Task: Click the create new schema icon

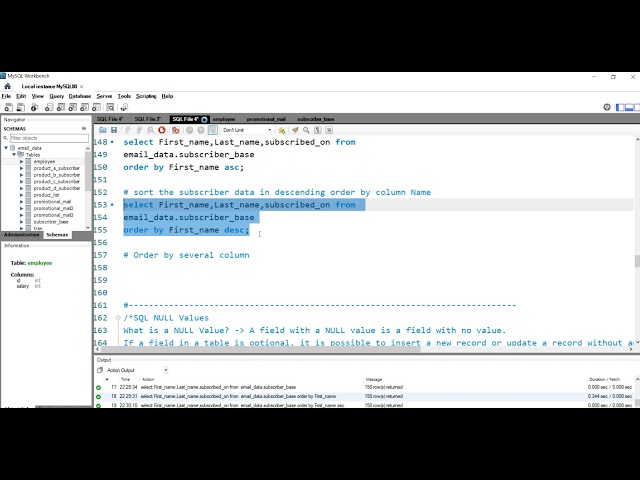Action: 49,107
